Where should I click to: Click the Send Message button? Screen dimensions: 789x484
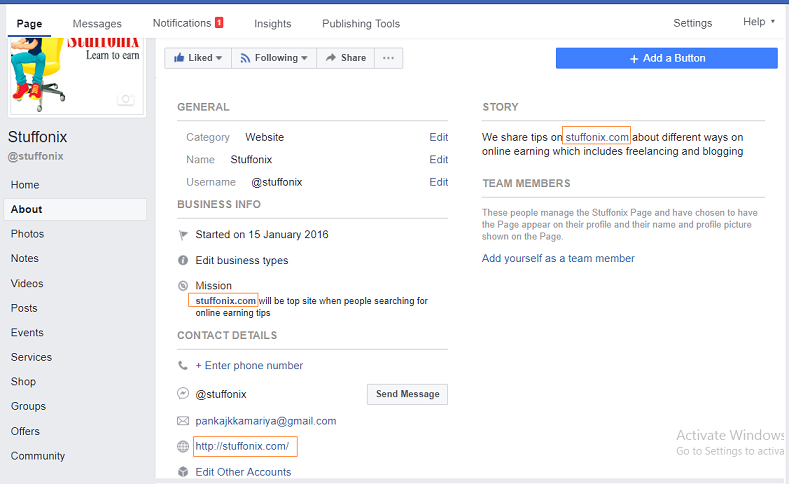408,394
